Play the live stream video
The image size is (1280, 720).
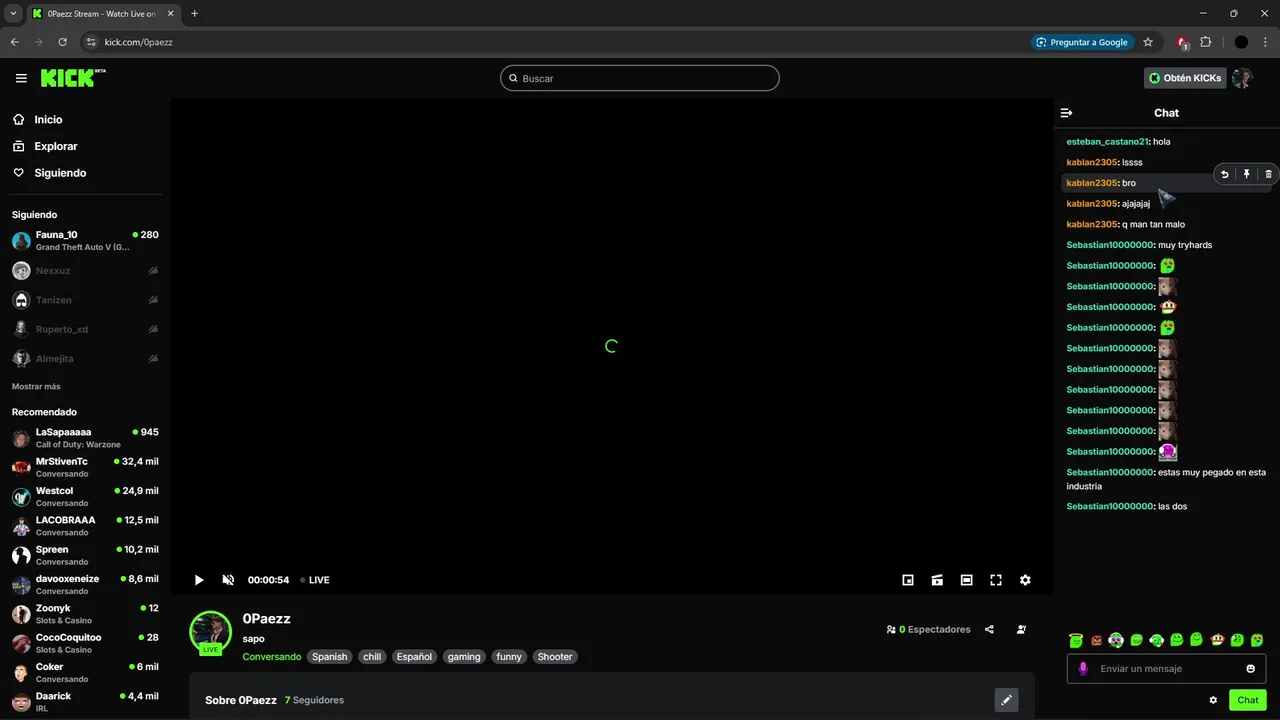[x=199, y=580]
